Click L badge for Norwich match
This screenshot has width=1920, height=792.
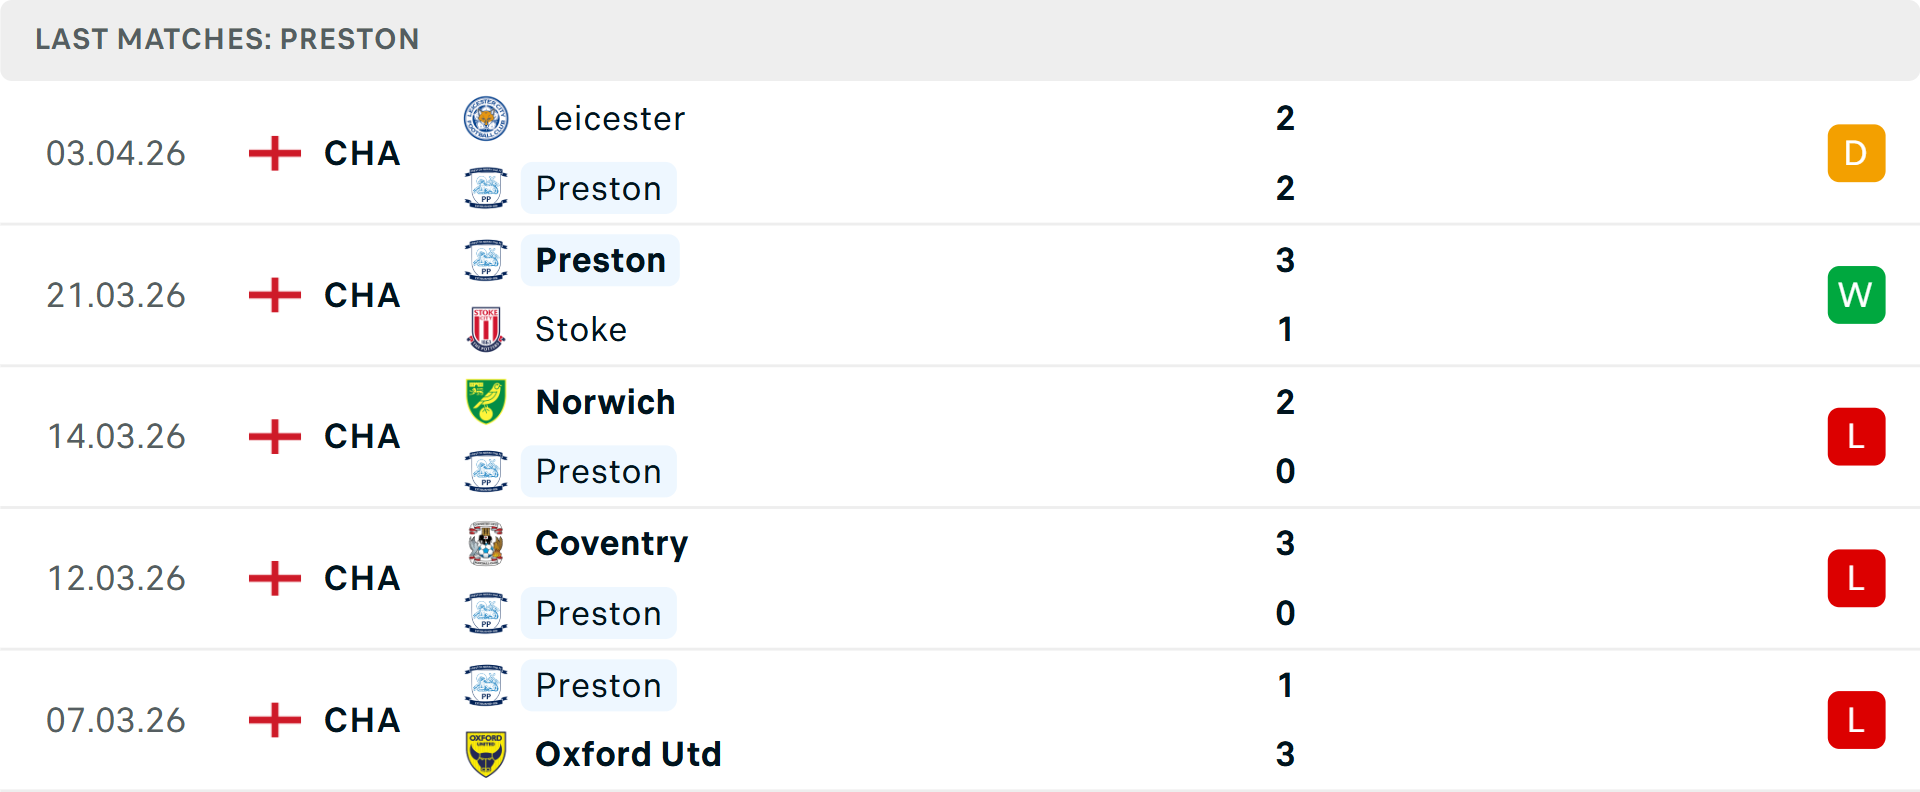tap(1856, 437)
